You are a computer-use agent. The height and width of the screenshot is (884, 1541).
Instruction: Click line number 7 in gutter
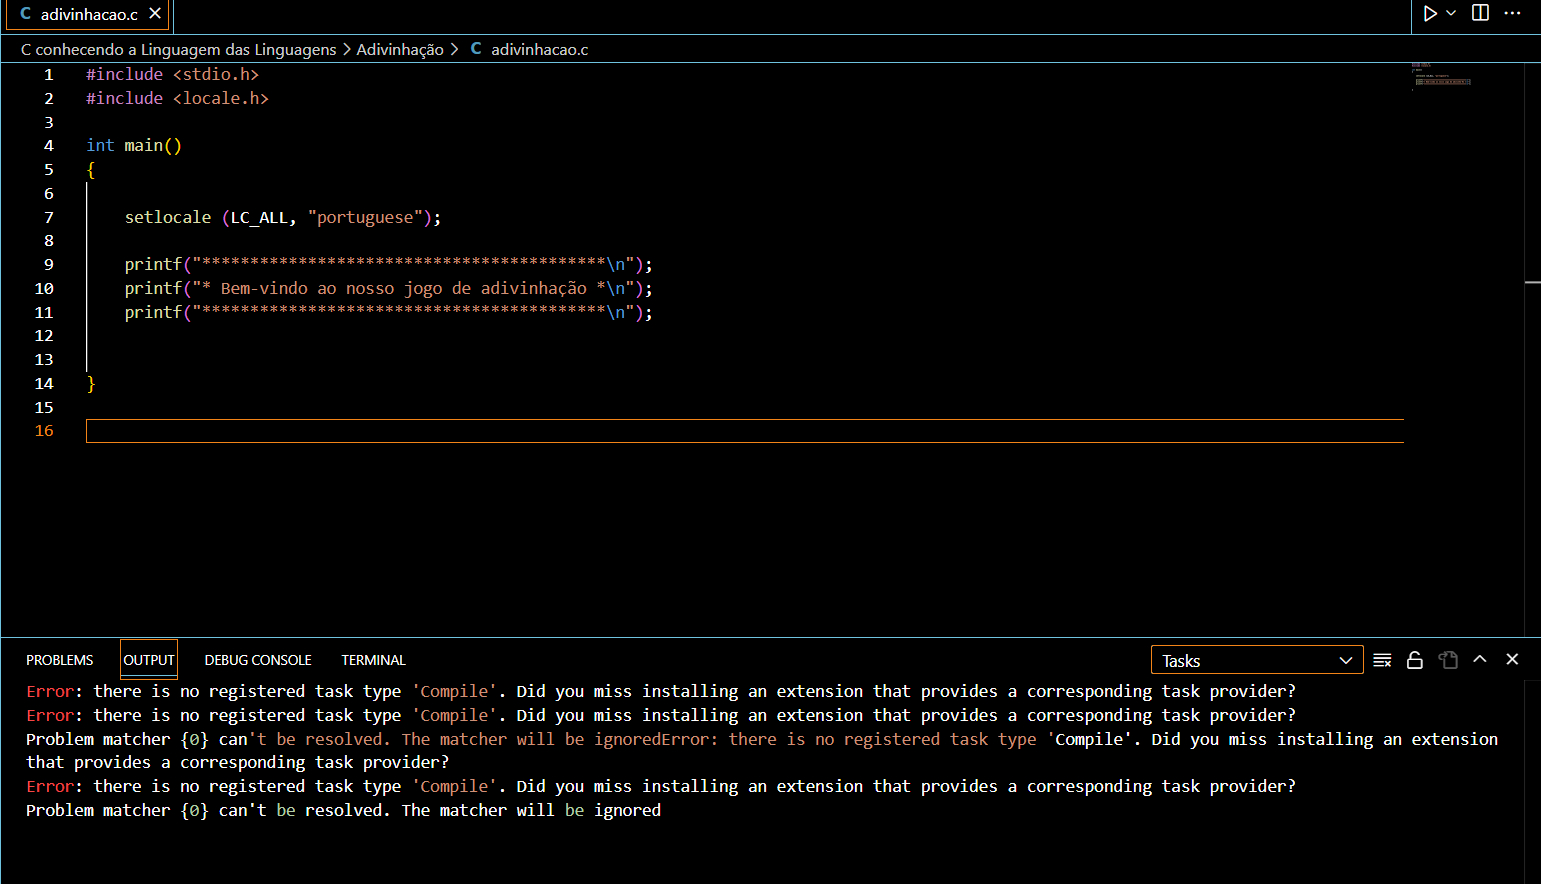pos(49,217)
